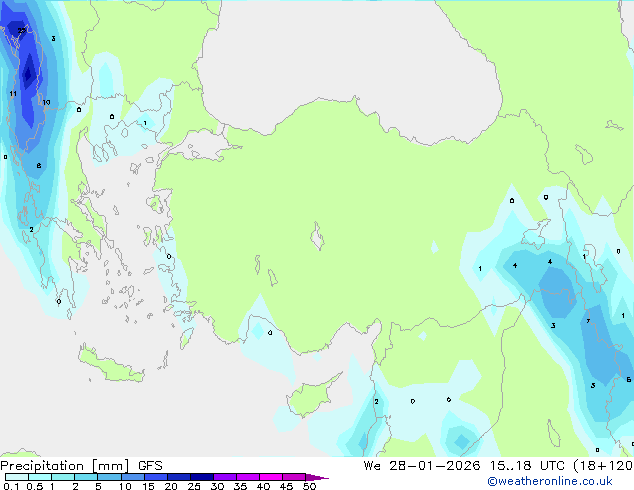Click the 5 to 10 mm legend swatch
Image resolution: width=634 pixels, height=490 pixels.
(109, 477)
